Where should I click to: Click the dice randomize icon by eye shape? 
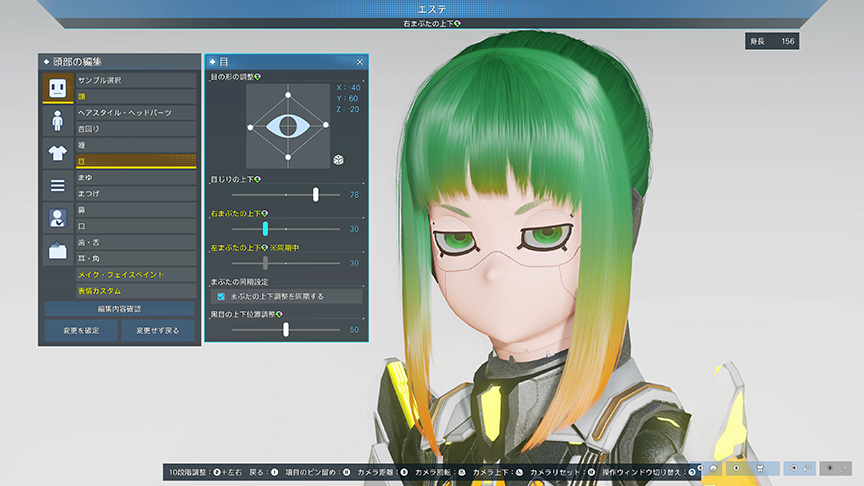pyautogui.click(x=339, y=159)
